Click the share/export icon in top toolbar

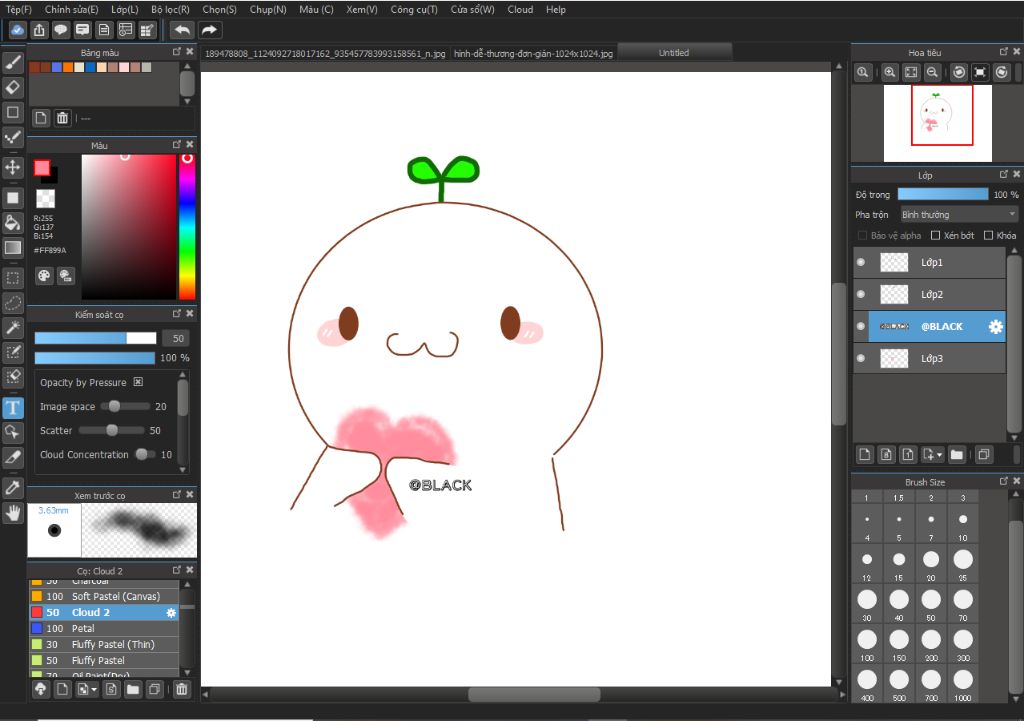click(x=39, y=30)
